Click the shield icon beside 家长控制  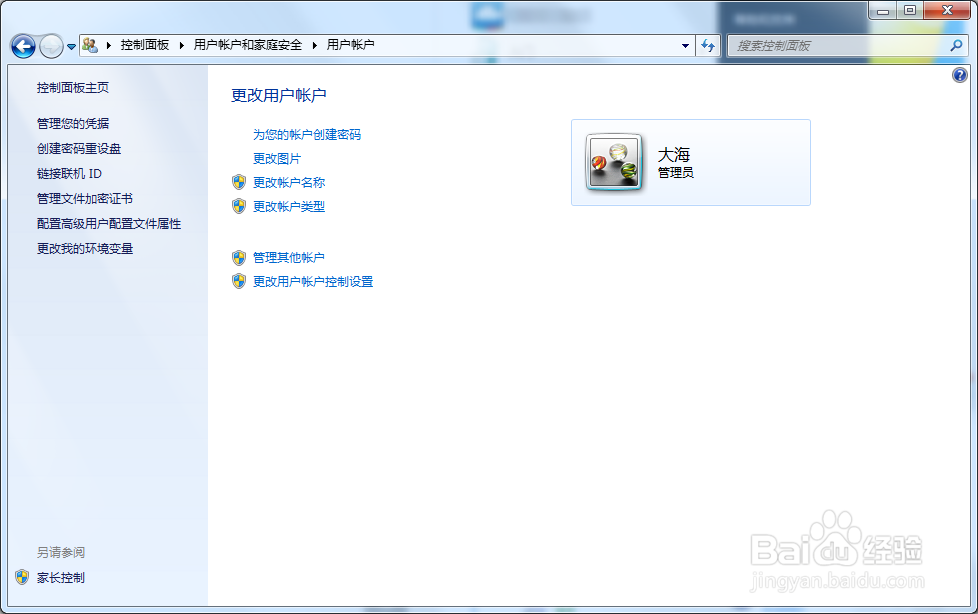coord(22,577)
